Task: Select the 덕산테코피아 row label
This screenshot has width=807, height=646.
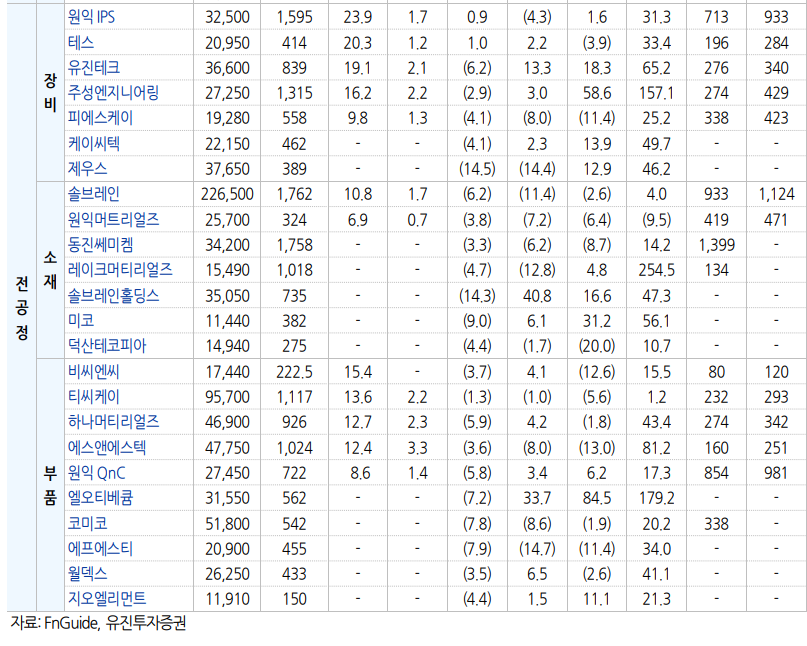Action: [107, 346]
